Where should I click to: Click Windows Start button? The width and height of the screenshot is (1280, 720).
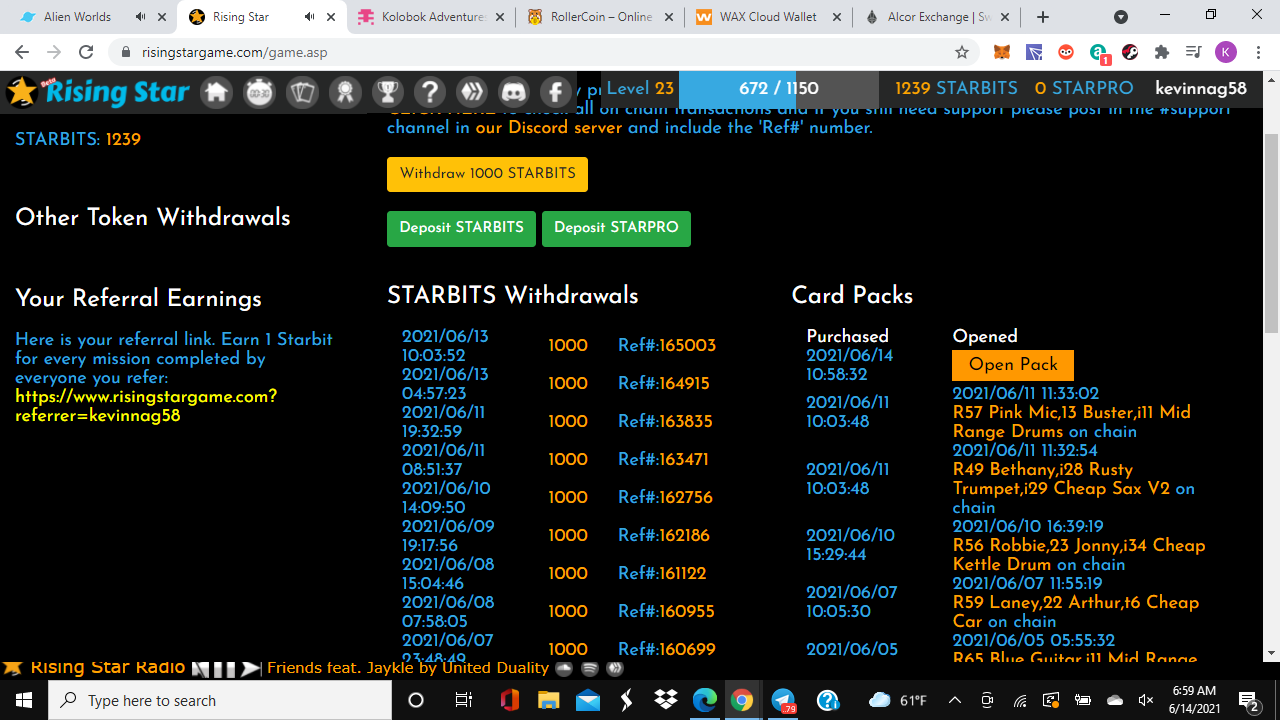tap(24, 700)
